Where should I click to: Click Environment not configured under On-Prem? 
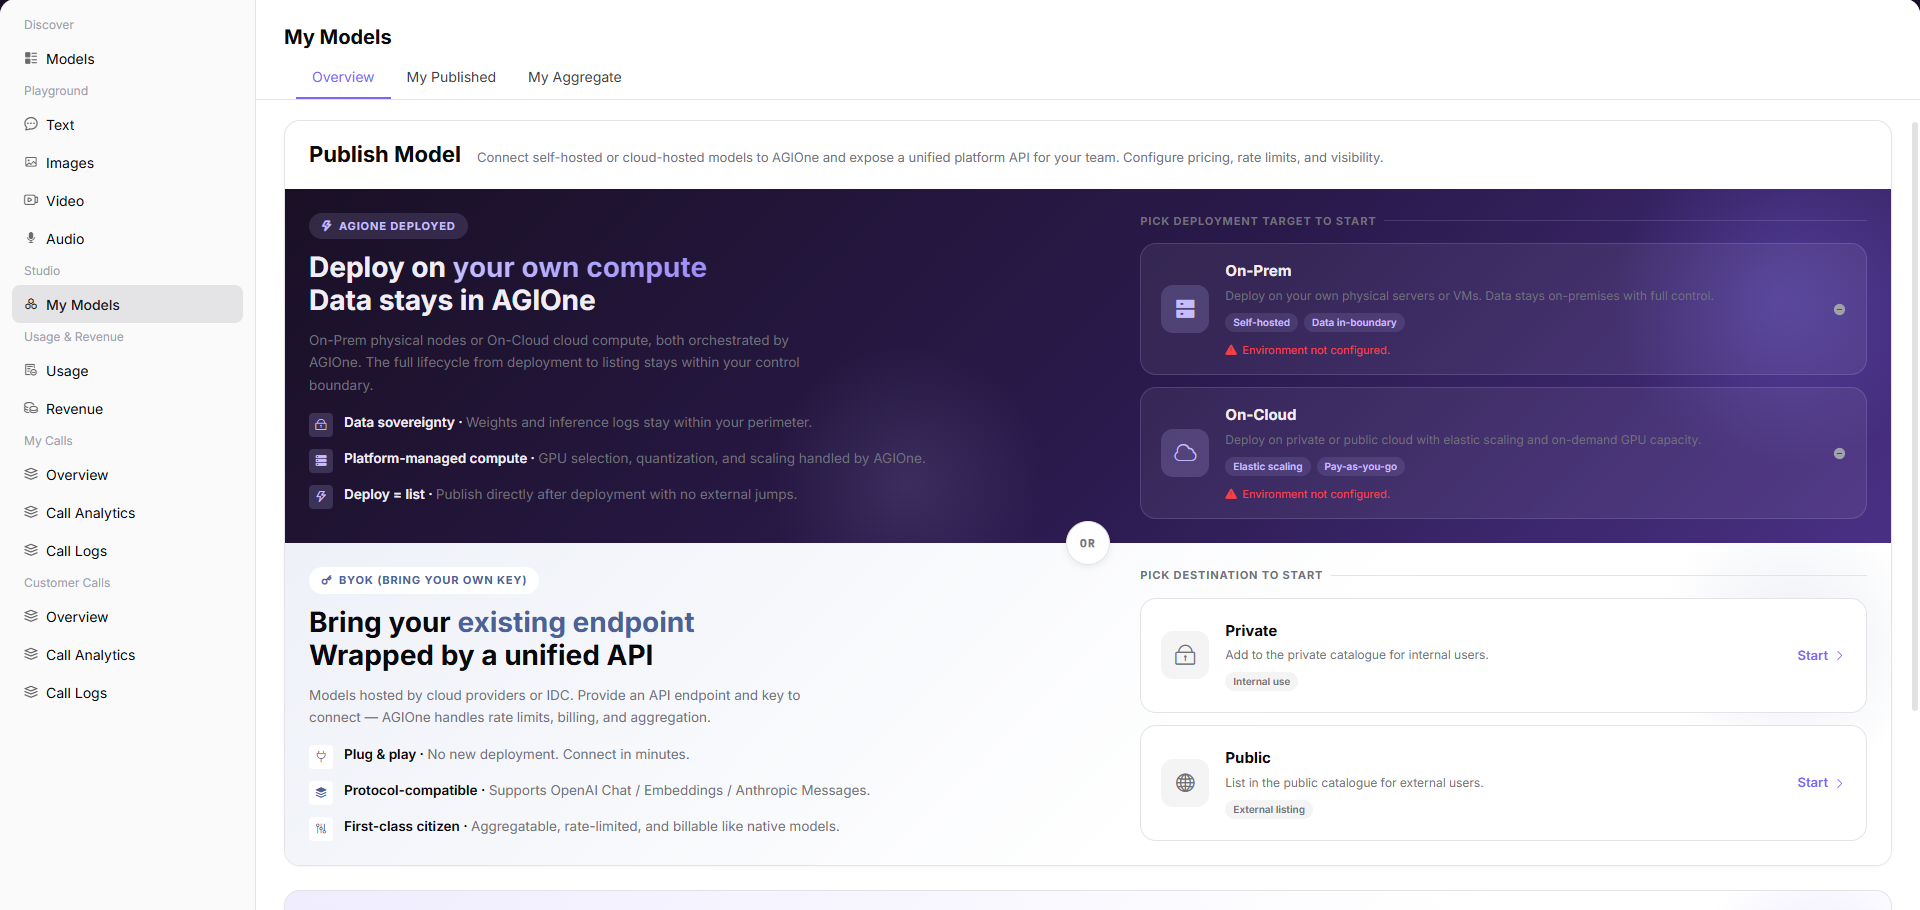[x=1316, y=350]
